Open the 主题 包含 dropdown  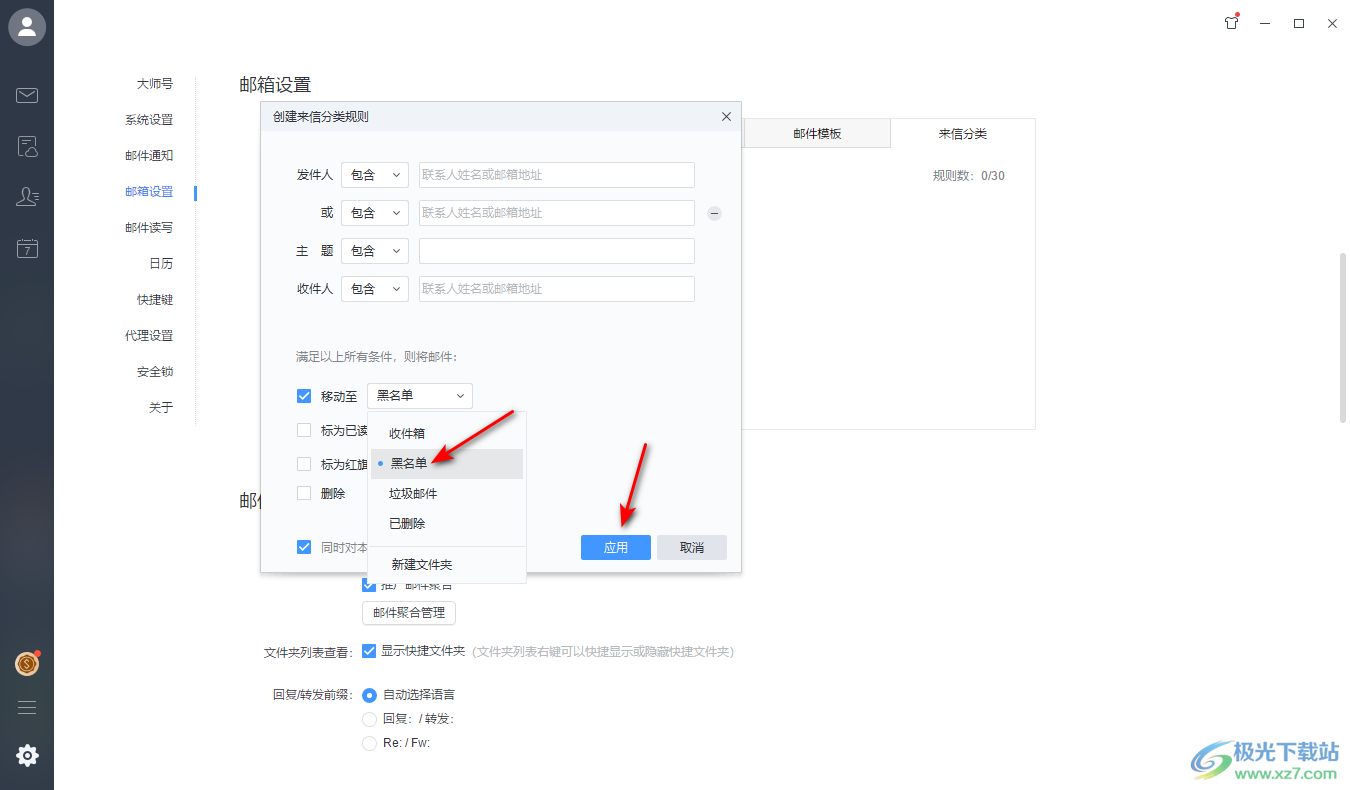pyautogui.click(x=375, y=251)
